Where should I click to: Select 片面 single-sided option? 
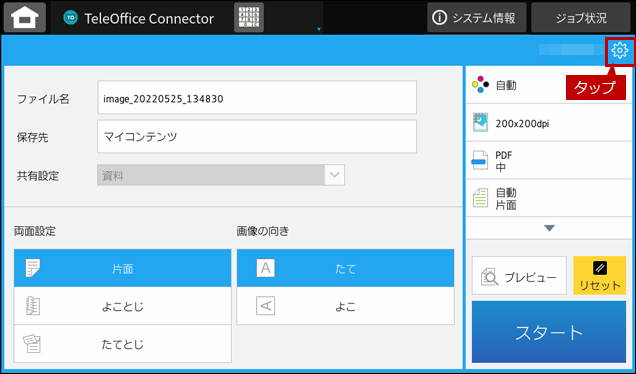[x=122, y=268]
